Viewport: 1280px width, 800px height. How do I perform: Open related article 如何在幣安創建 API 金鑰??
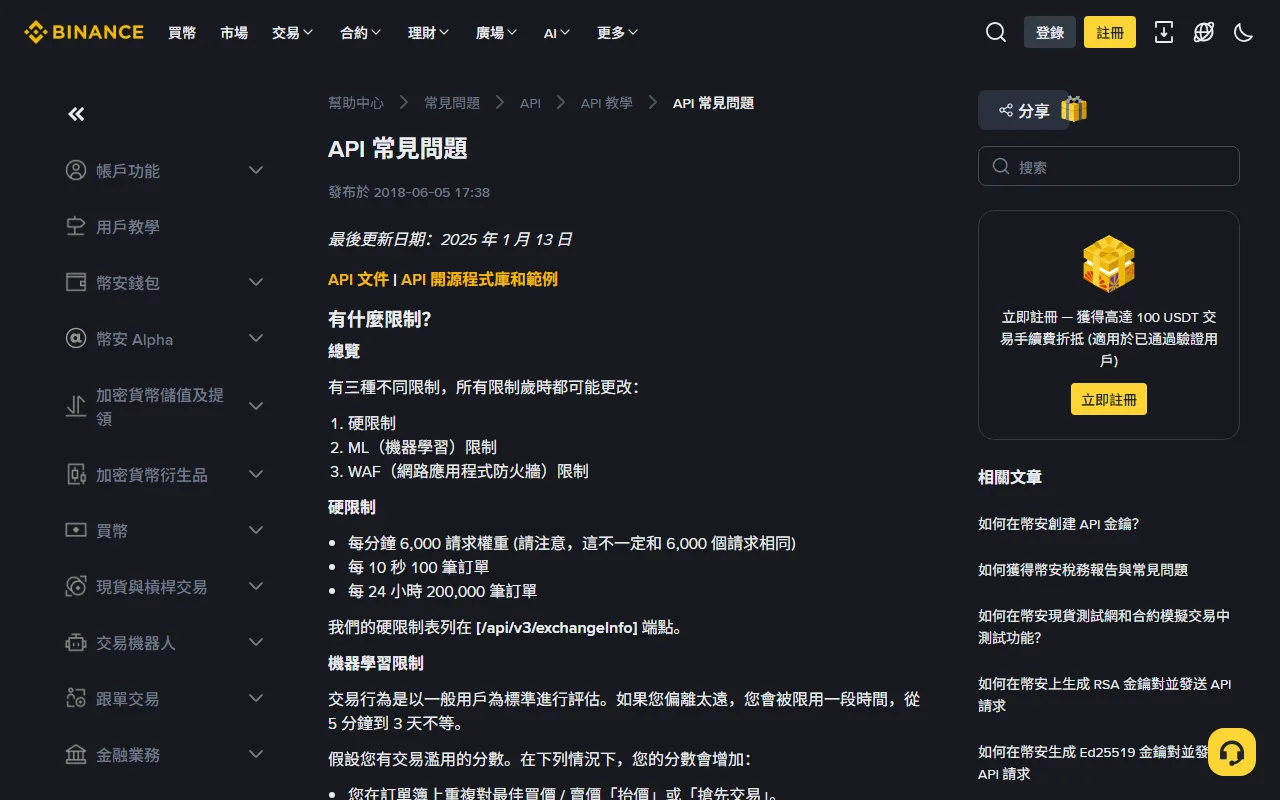[x=1059, y=523]
